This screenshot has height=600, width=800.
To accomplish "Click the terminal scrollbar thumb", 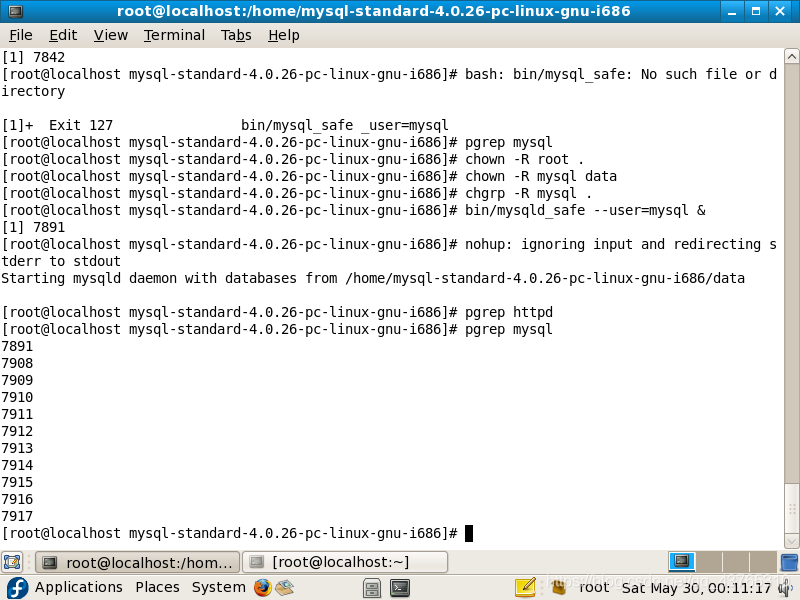I will [791, 508].
